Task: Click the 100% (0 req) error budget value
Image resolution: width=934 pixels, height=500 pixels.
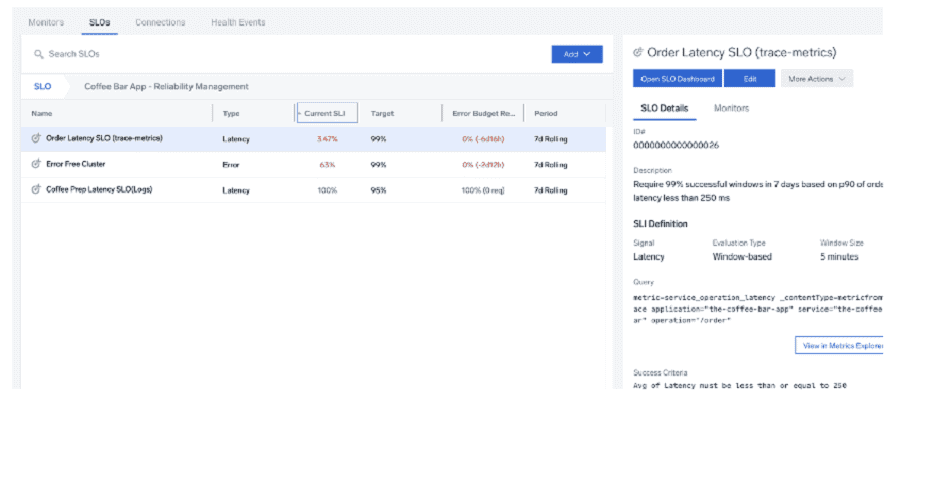Action: pos(483,191)
